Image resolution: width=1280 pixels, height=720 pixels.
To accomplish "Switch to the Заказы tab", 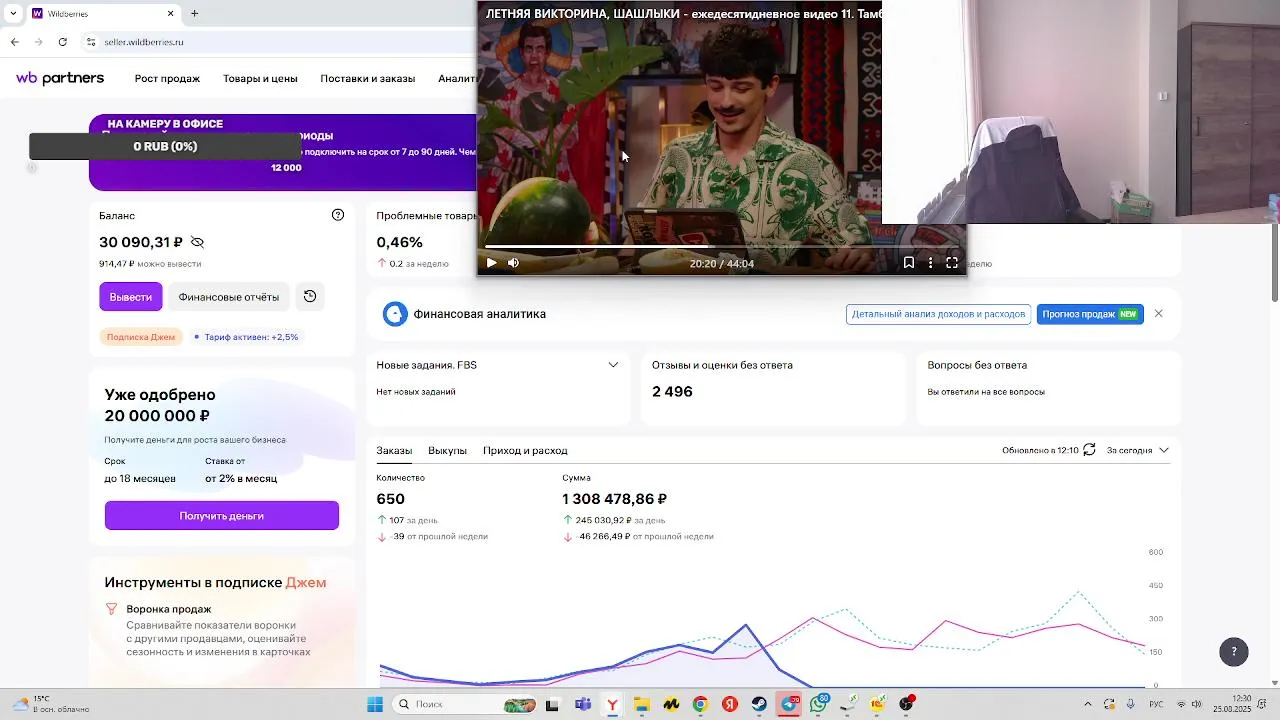I will pos(394,451).
